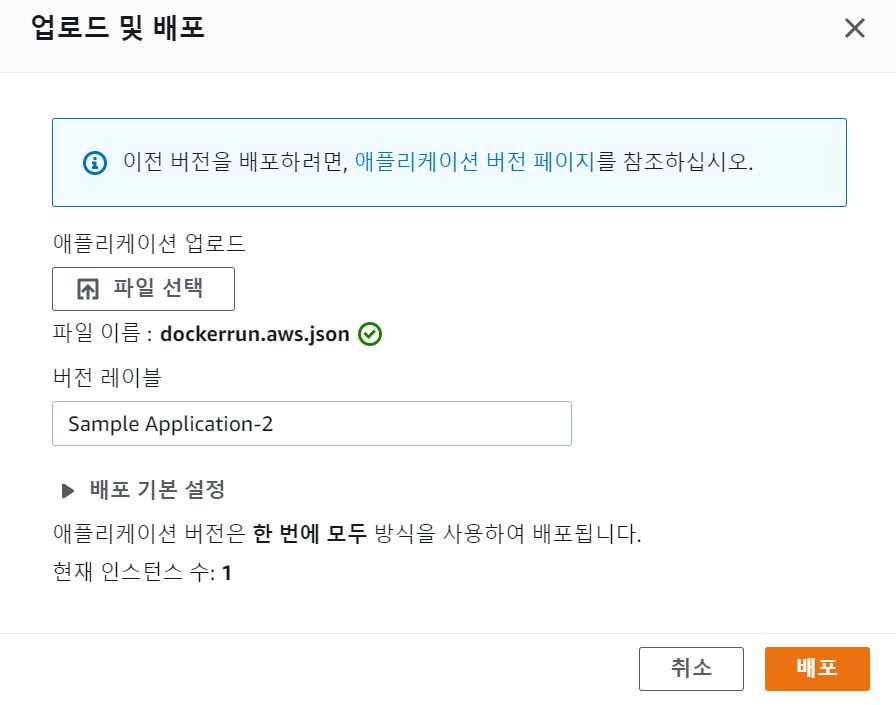The image size is (896, 705).
Task: Click the info icon in the blue notice
Action: (95, 163)
